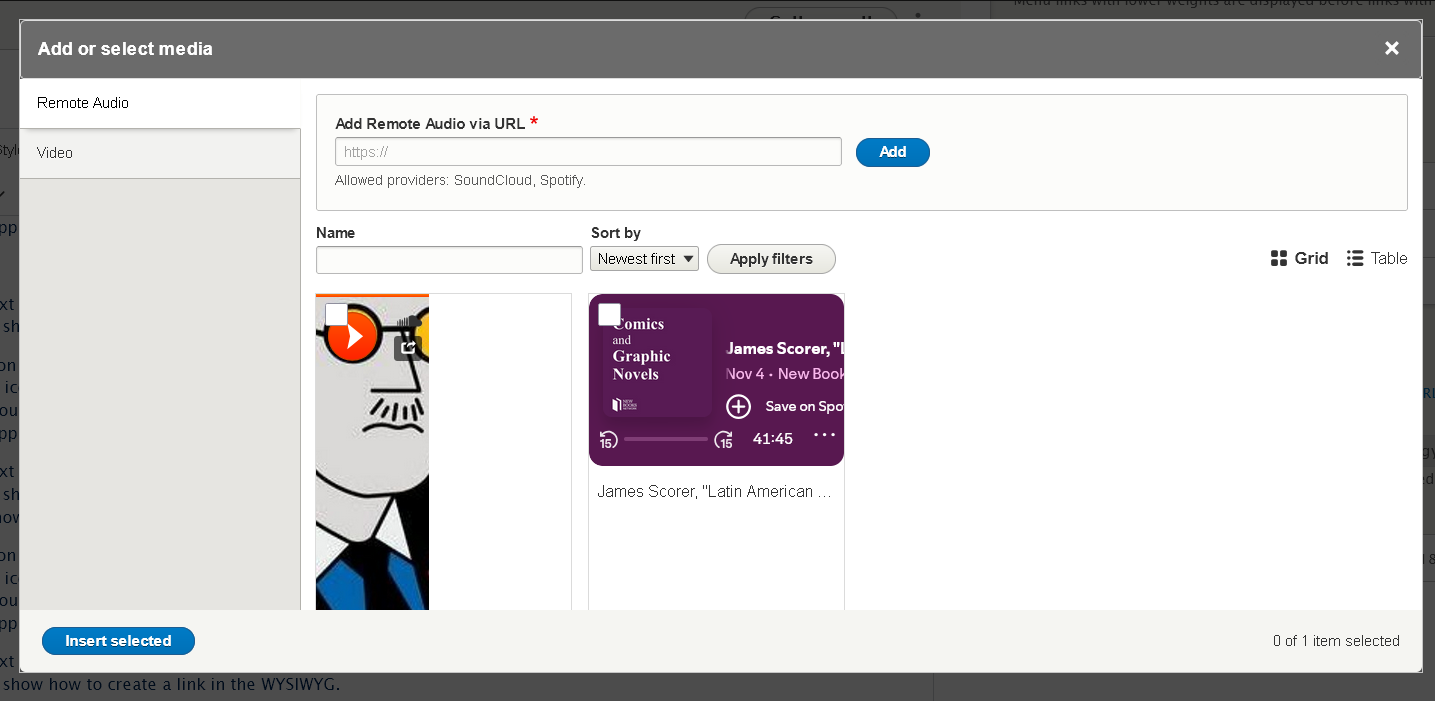Switch to Grid view
The image size is (1435, 701).
1299,258
